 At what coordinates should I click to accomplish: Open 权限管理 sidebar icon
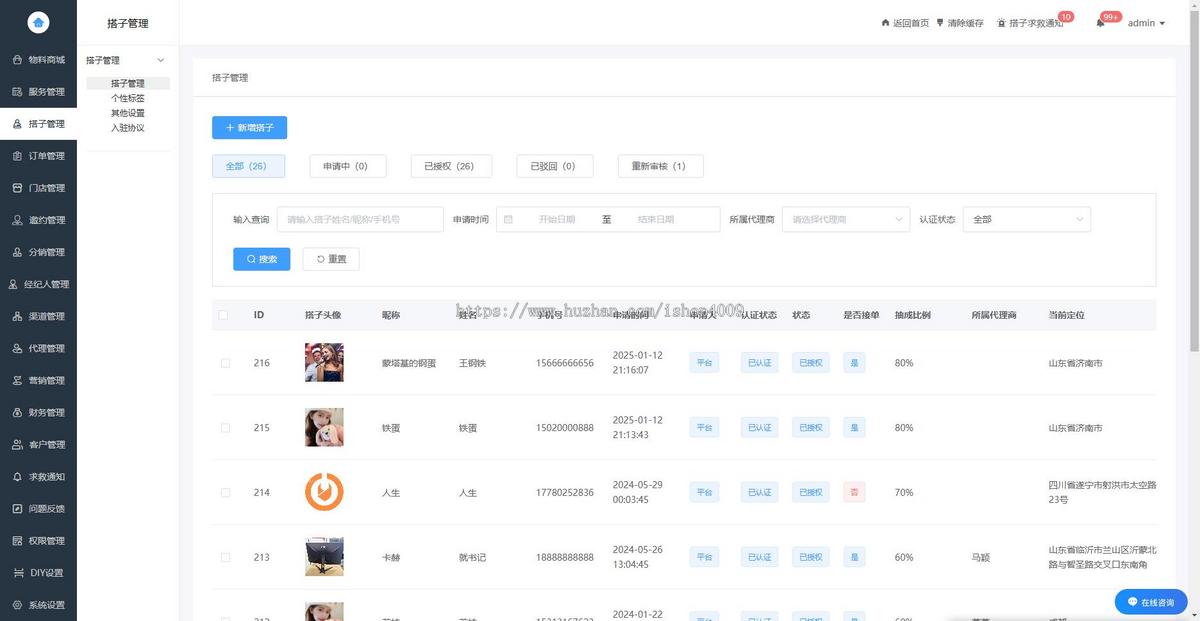click(x=18, y=540)
